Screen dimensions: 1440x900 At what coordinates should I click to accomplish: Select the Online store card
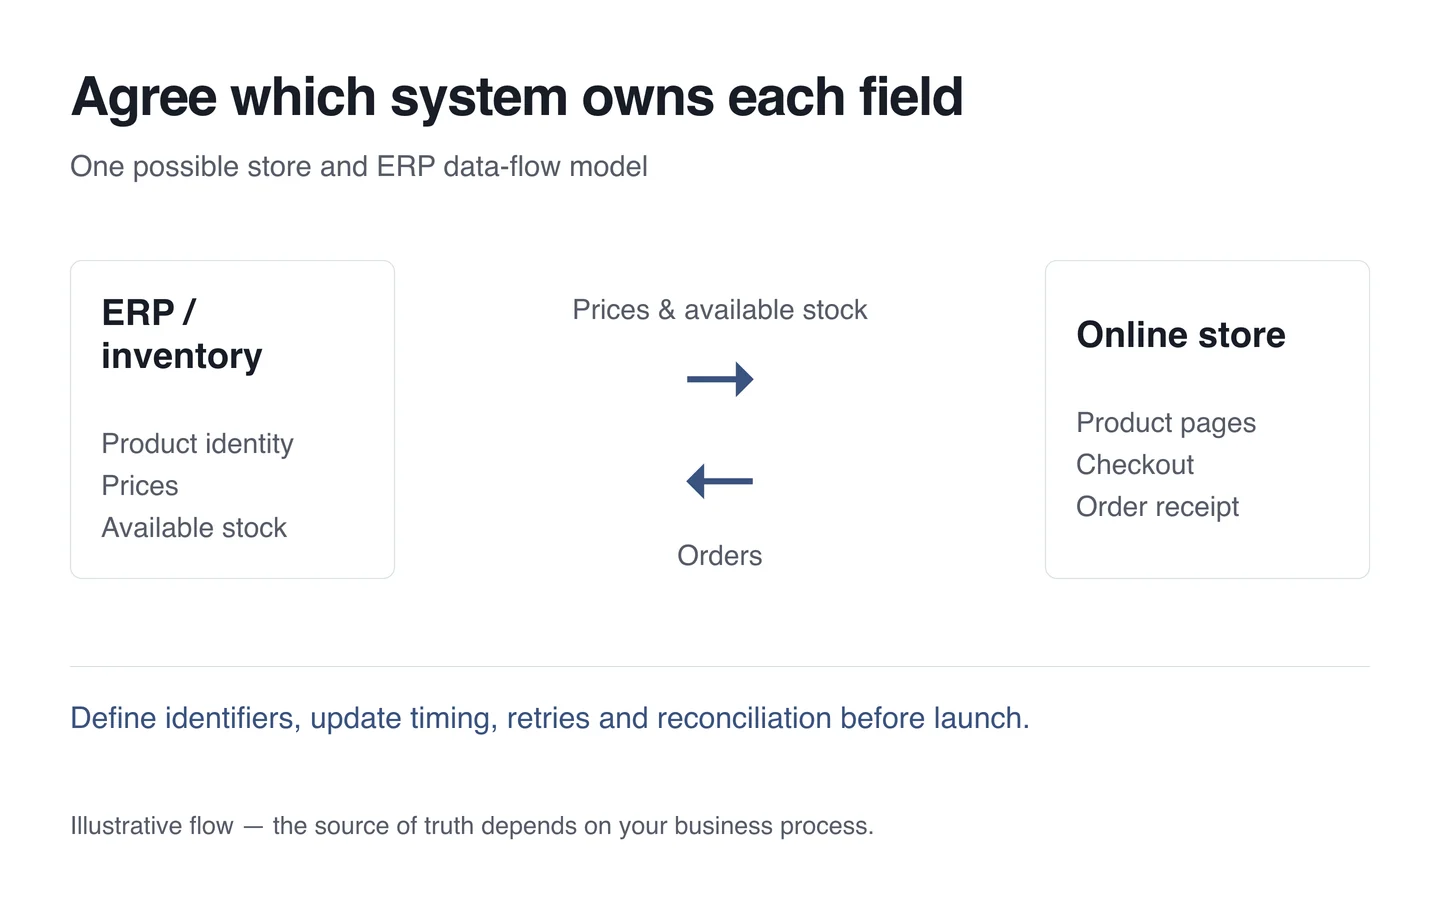tap(1207, 420)
